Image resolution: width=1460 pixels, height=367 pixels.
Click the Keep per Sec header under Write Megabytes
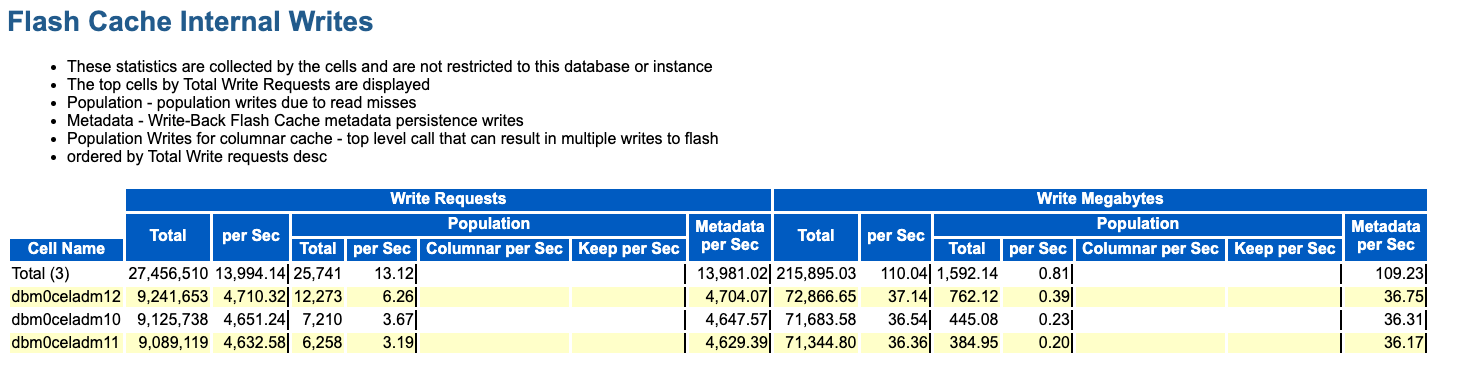tap(1285, 249)
